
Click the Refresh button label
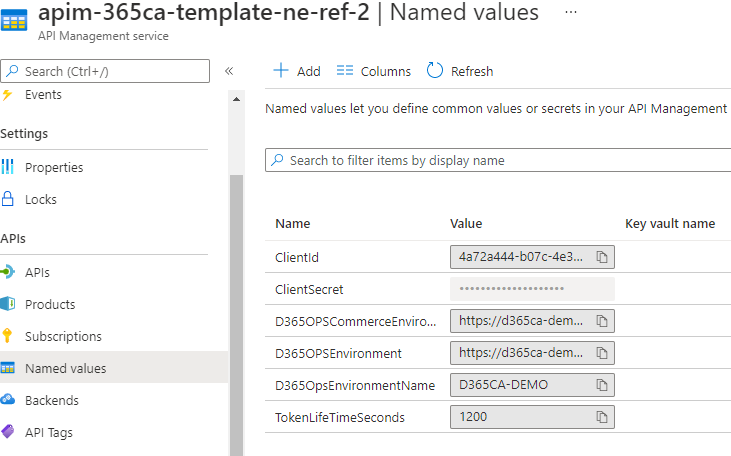472,71
